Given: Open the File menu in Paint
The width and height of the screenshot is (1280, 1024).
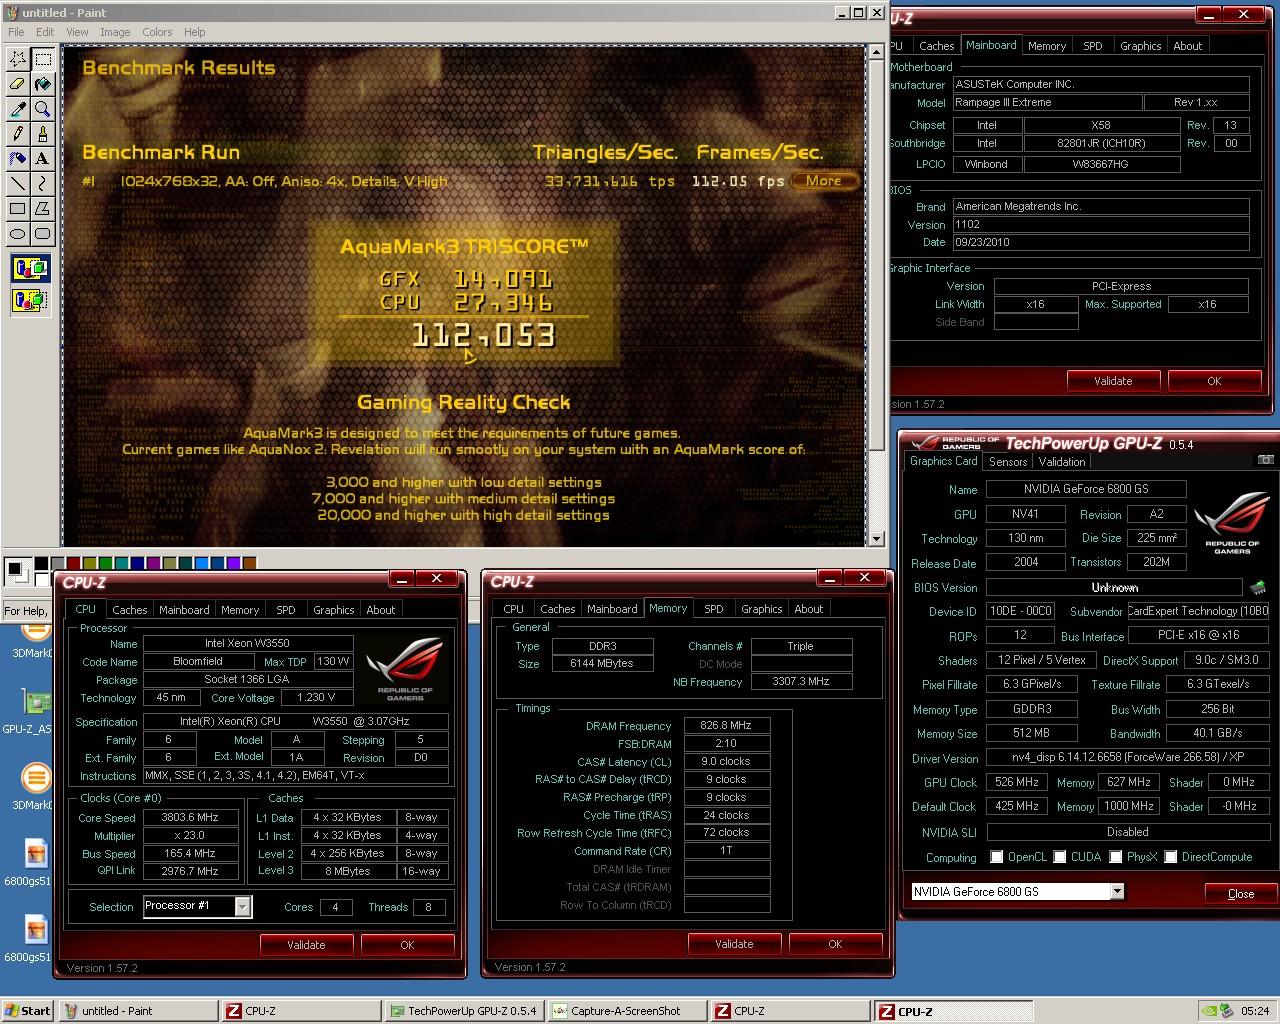Looking at the screenshot, I should [16, 32].
